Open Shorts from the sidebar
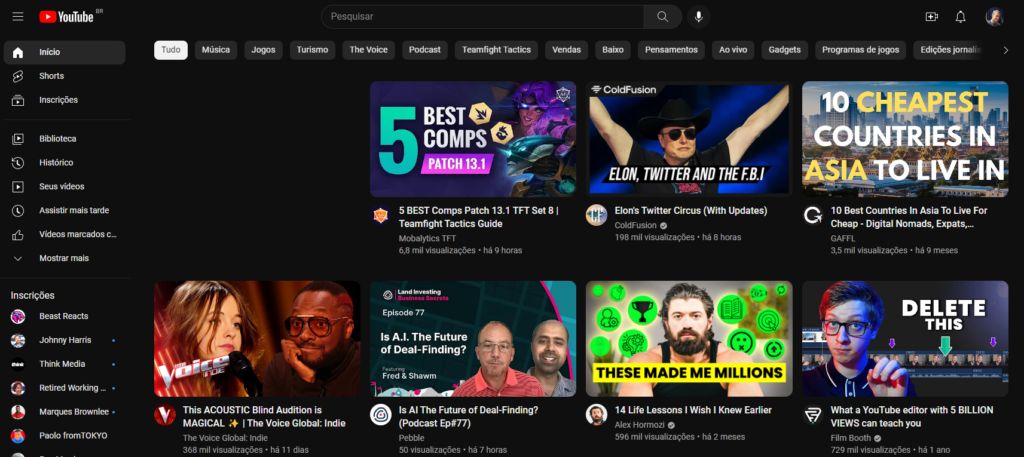Screen dimensions: 1024x457 pyautogui.click(x=65, y=76)
